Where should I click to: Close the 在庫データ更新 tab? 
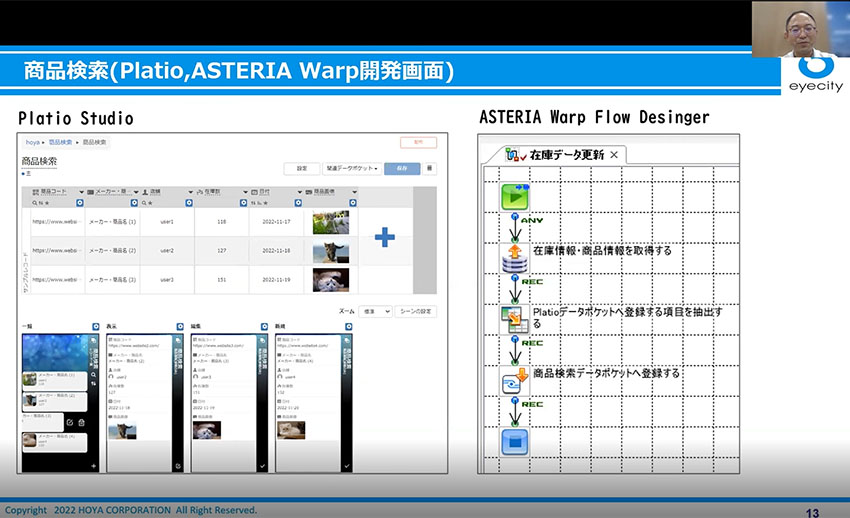(x=614, y=155)
